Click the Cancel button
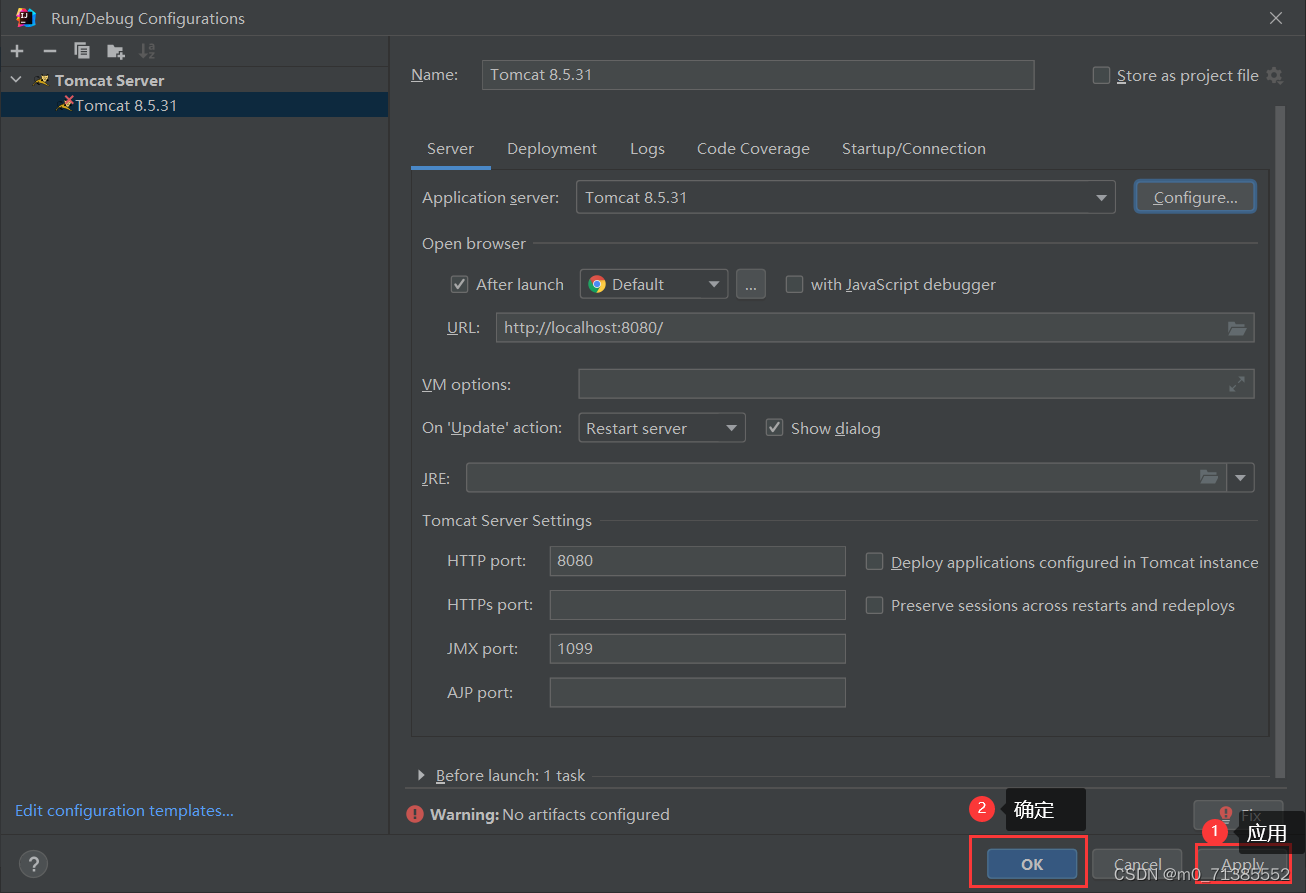This screenshot has width=1306, height=893. (1138, 864)
